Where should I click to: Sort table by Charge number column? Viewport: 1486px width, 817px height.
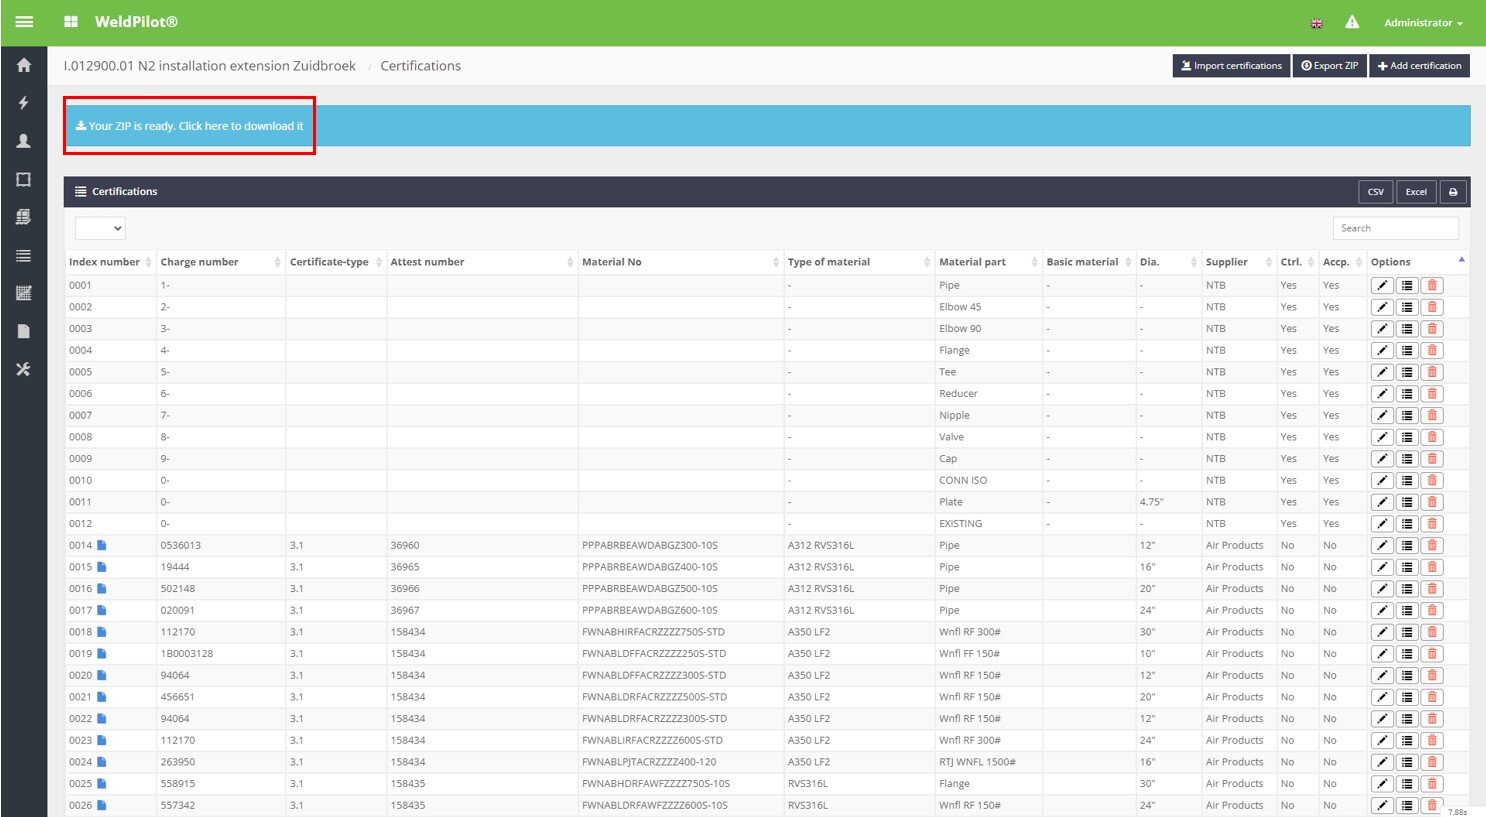coord(199,262)
